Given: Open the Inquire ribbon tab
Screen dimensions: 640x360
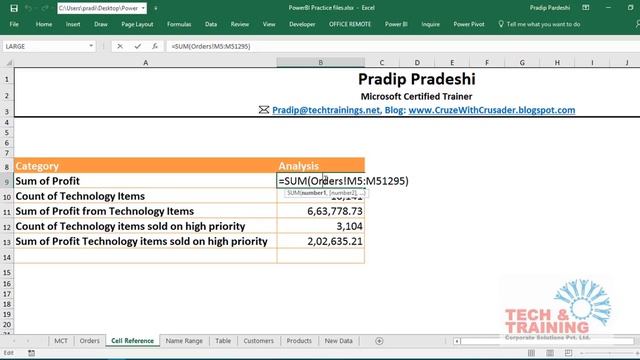Looking at the screenshot, I should 431,24.
